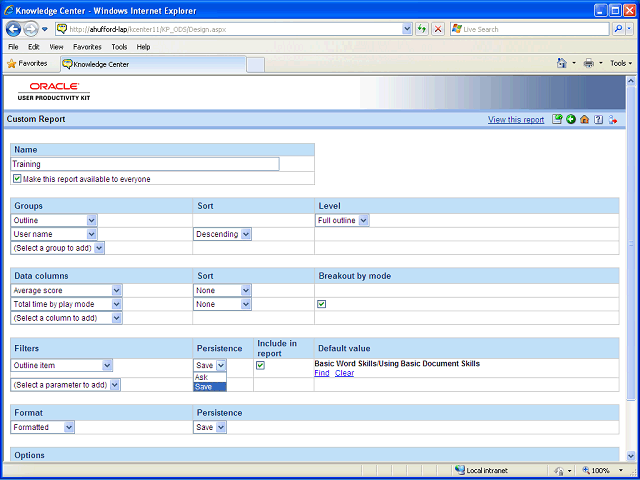Open the File menu
Viewport: 640px width, 480px height.
13,47
